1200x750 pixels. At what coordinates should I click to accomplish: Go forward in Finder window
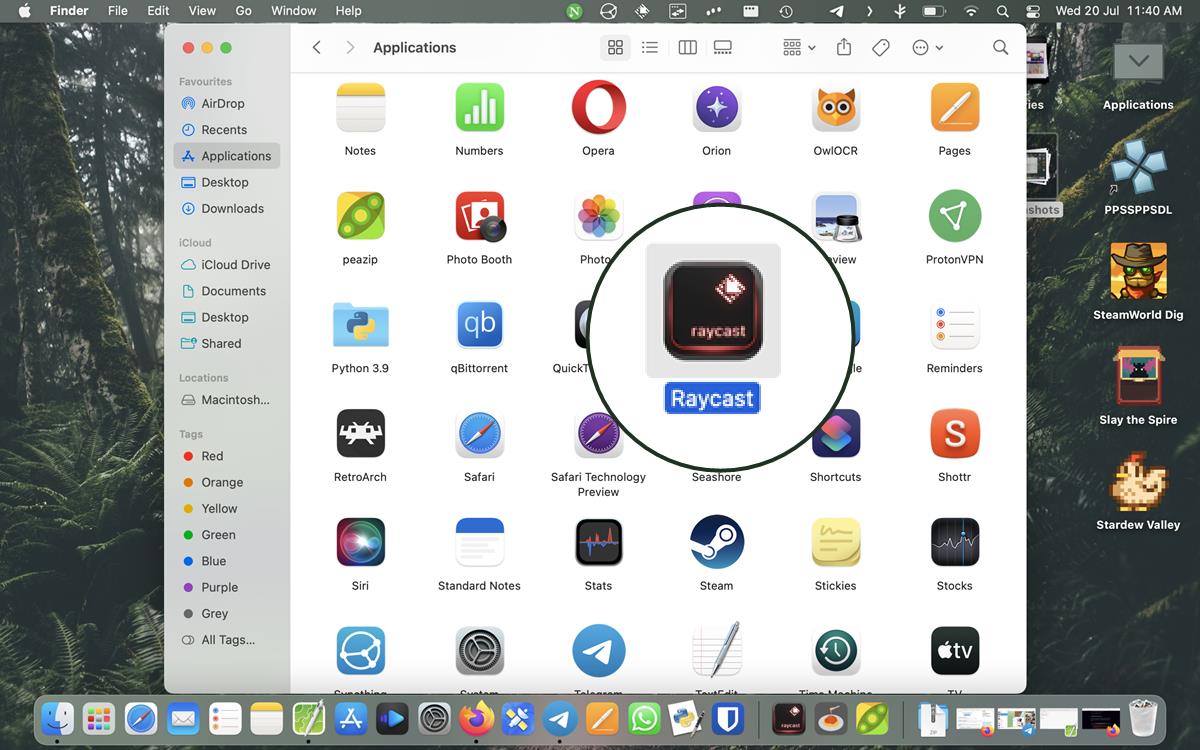(x=349, y=47)
